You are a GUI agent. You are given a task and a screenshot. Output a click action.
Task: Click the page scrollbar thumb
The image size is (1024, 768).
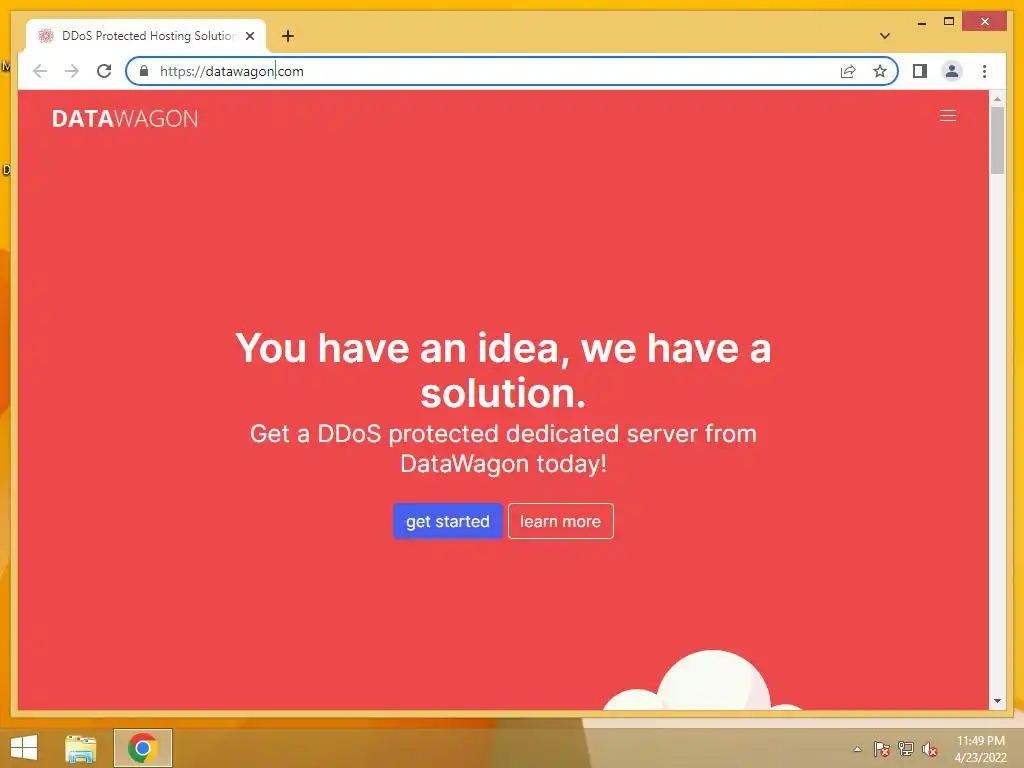(x=997, y=140)
